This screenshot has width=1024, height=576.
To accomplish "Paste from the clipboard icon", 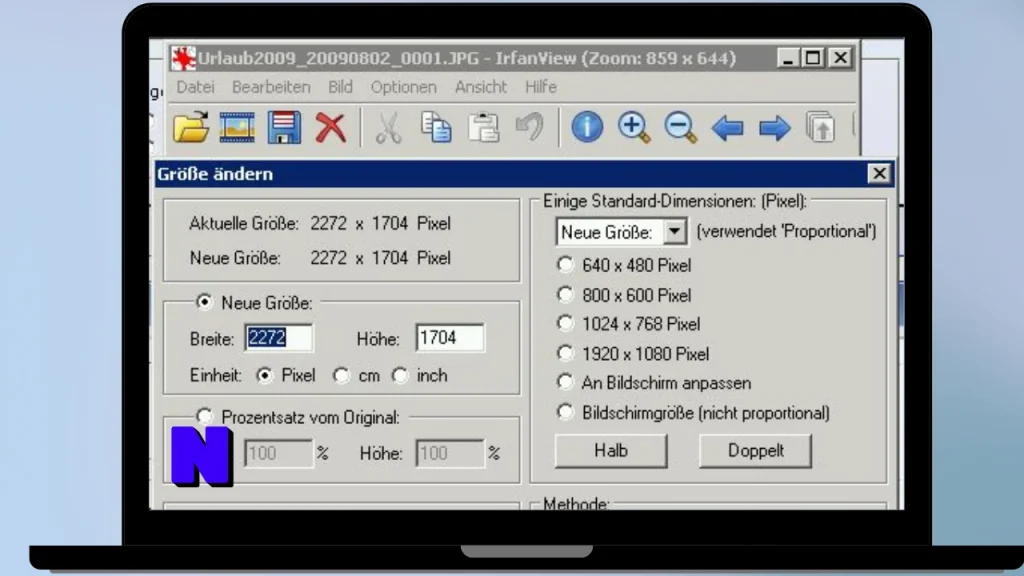I will (x=483, y=127).
